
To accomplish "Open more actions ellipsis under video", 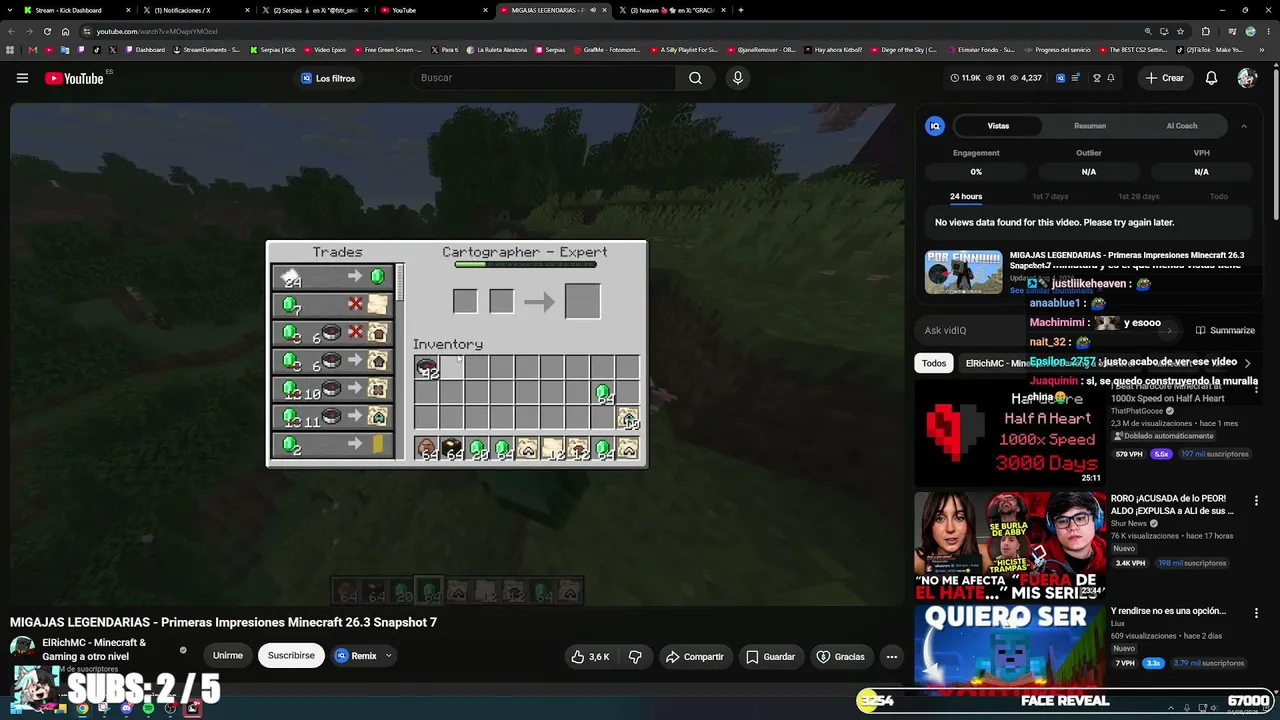I will click(x=892, y=657).
